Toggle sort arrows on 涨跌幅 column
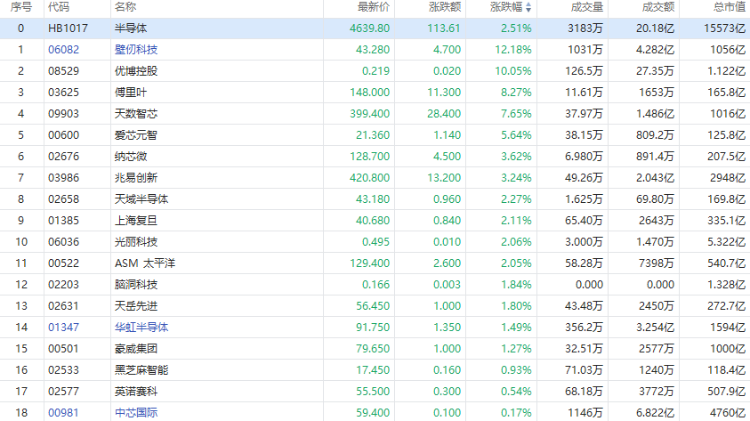The height and width of the screenshot is (421, 750). coord(529,7)
